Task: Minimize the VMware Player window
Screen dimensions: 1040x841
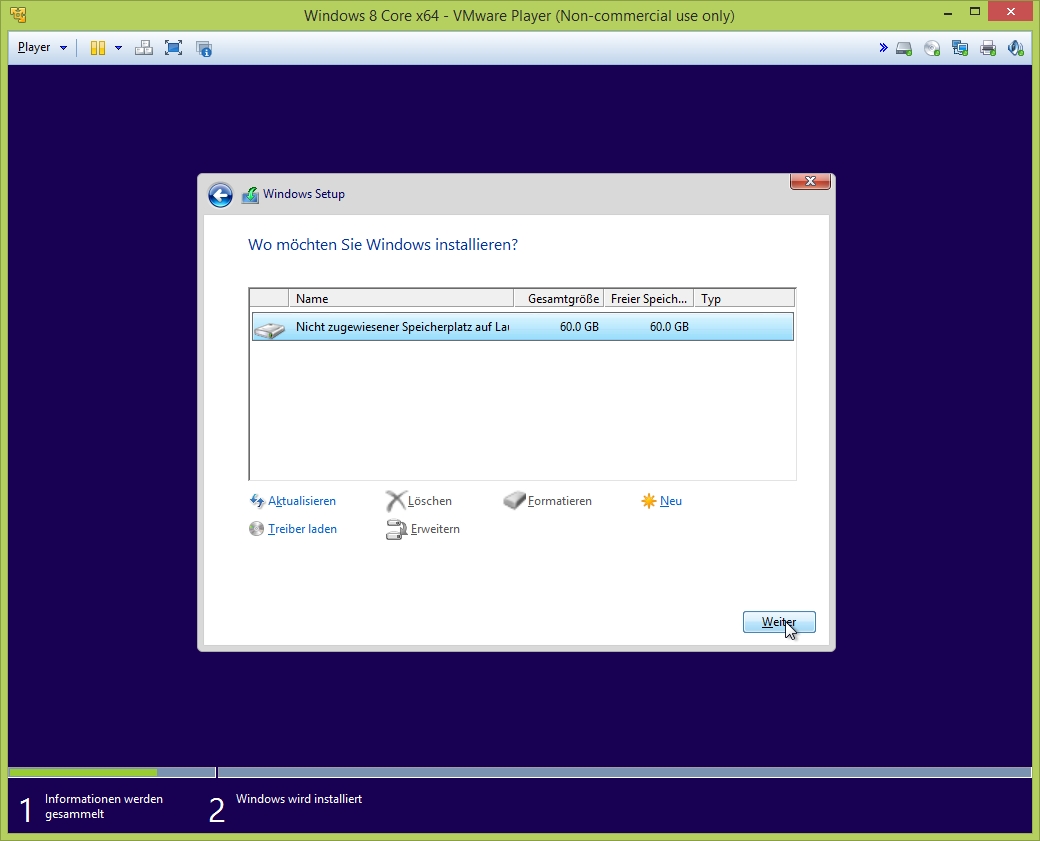Action: click(948, 13)
